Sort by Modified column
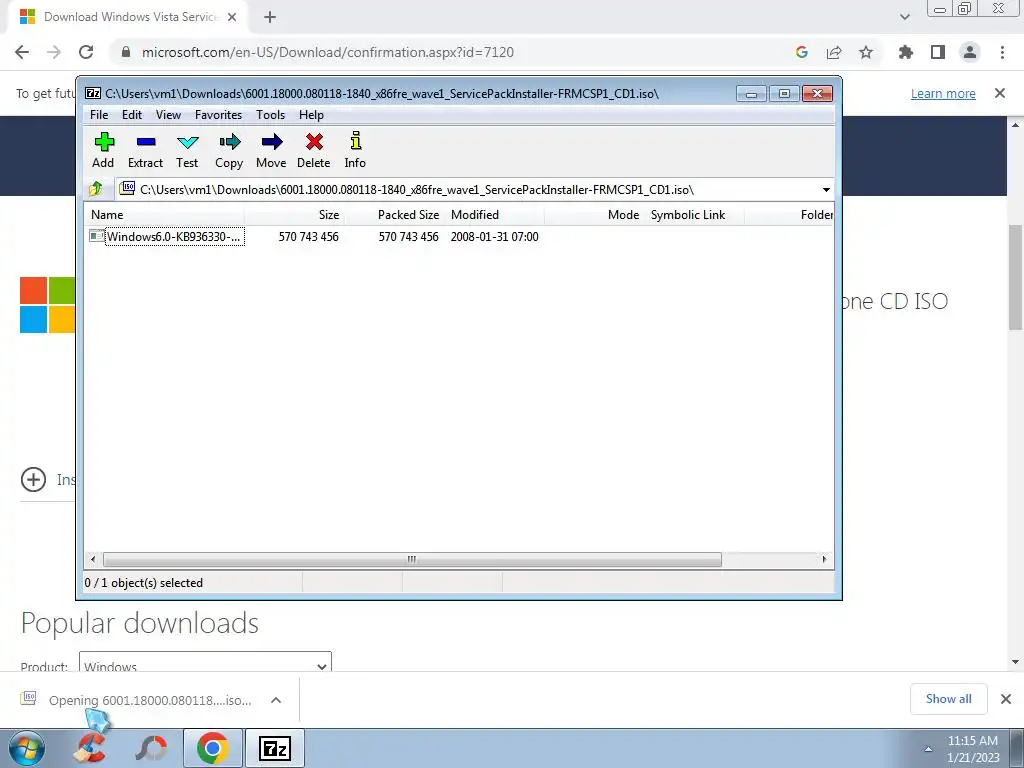This screenshot has height=768, width=1024. point(494,215)
